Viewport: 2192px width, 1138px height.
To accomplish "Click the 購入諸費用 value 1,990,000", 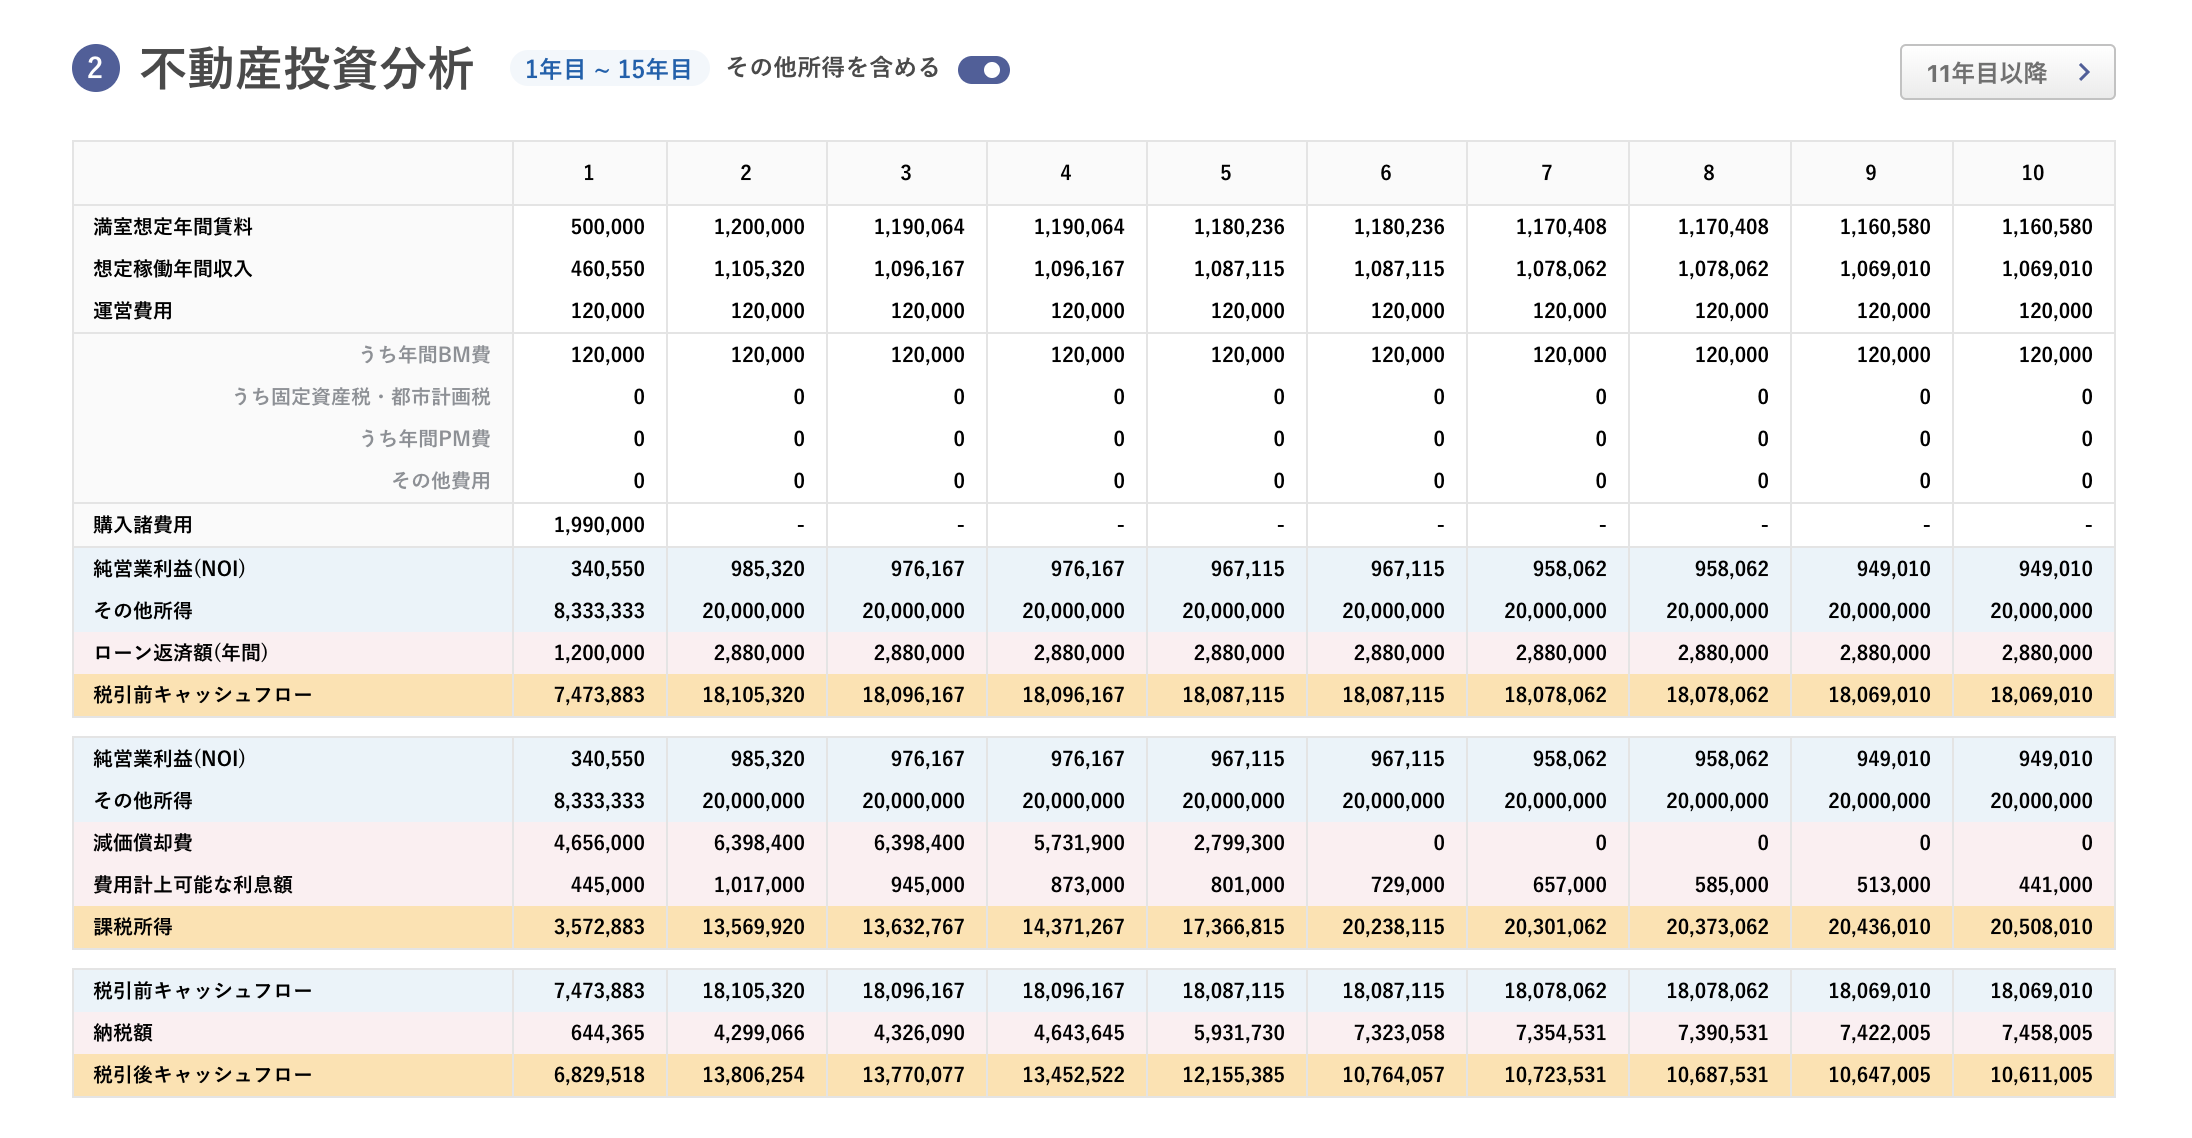I will [598, 525].
